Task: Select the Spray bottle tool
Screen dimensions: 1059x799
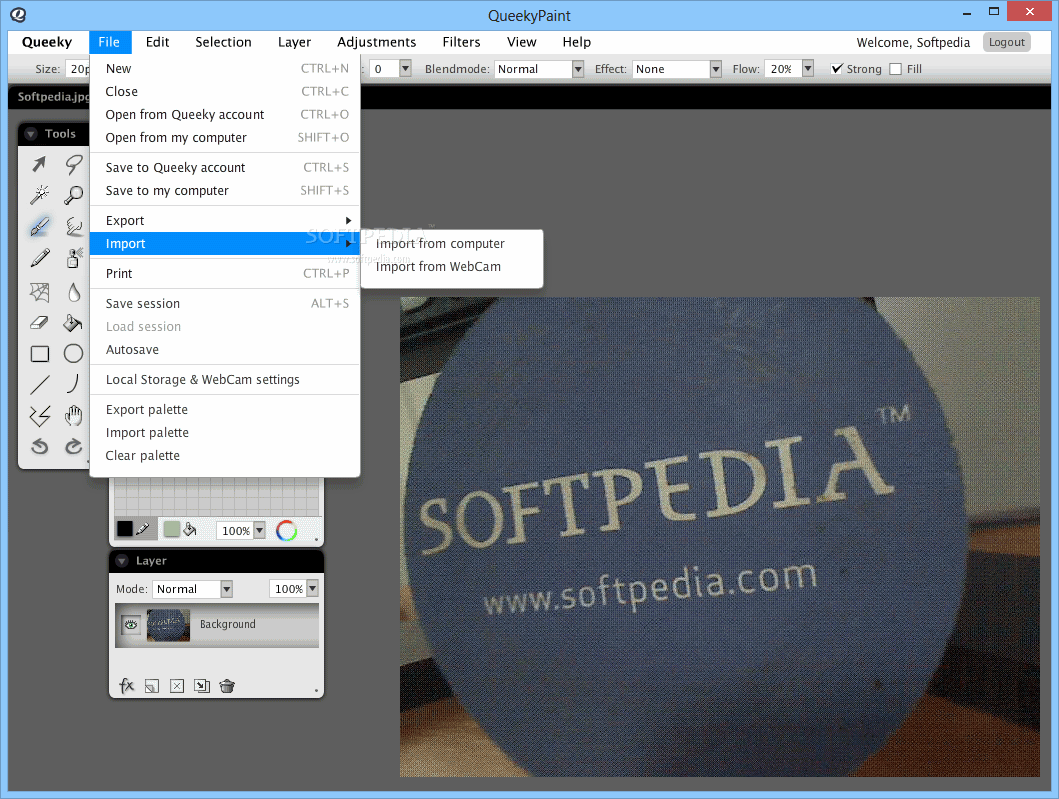Action: pos(74,258)
